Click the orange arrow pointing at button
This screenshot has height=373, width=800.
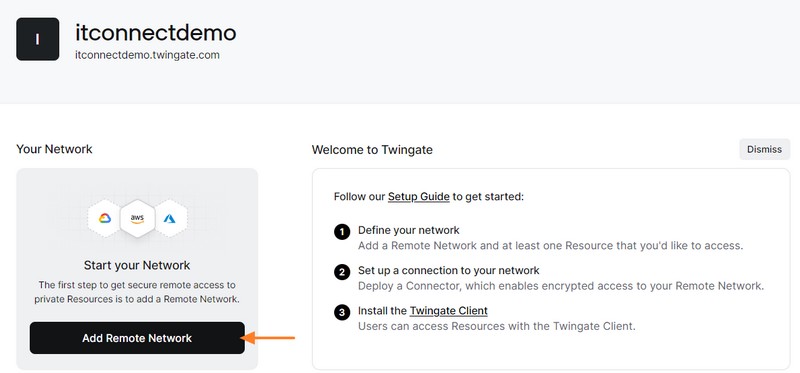pos(268,338)
